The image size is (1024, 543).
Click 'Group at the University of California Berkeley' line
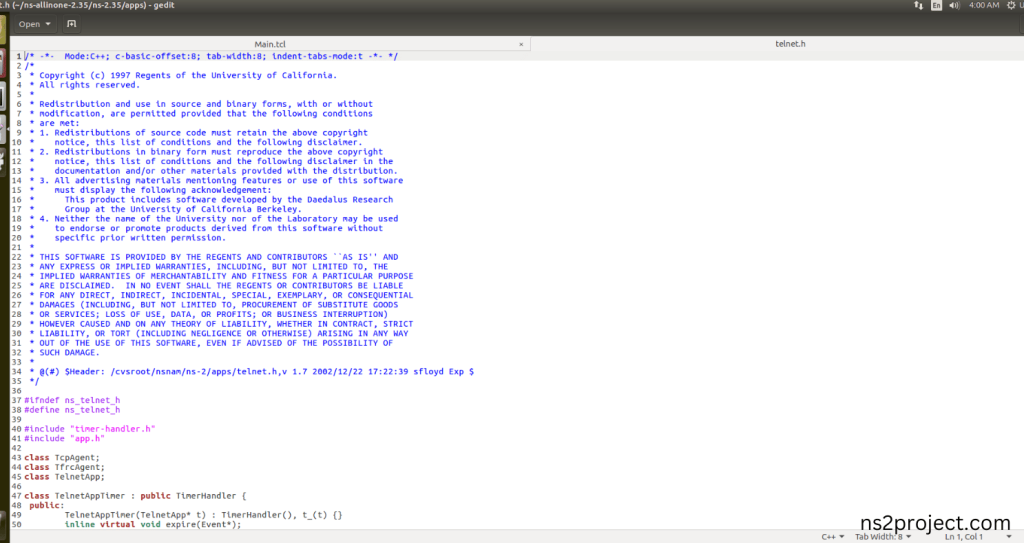pyautogui.click(x=183, y=209)
